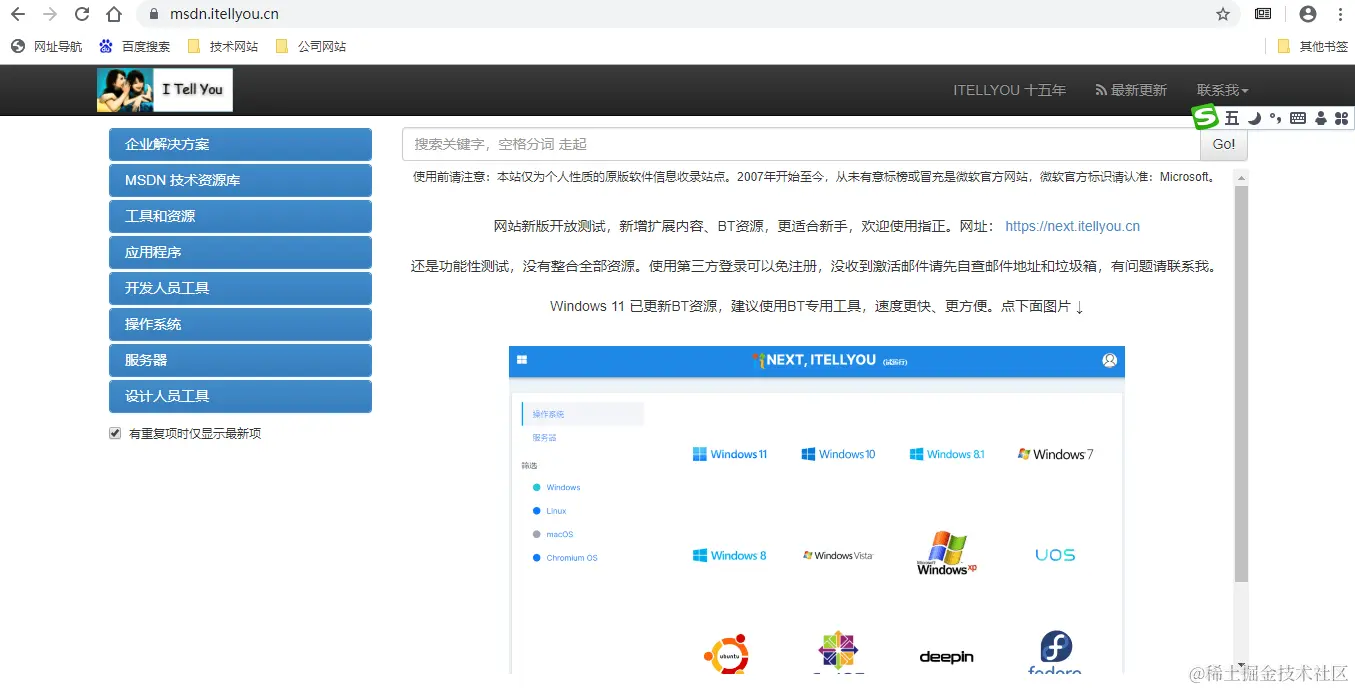Open the four-square toolbox icon in Sogou bar
The height and width of the screenshot is (690, 1355).
1342,118
